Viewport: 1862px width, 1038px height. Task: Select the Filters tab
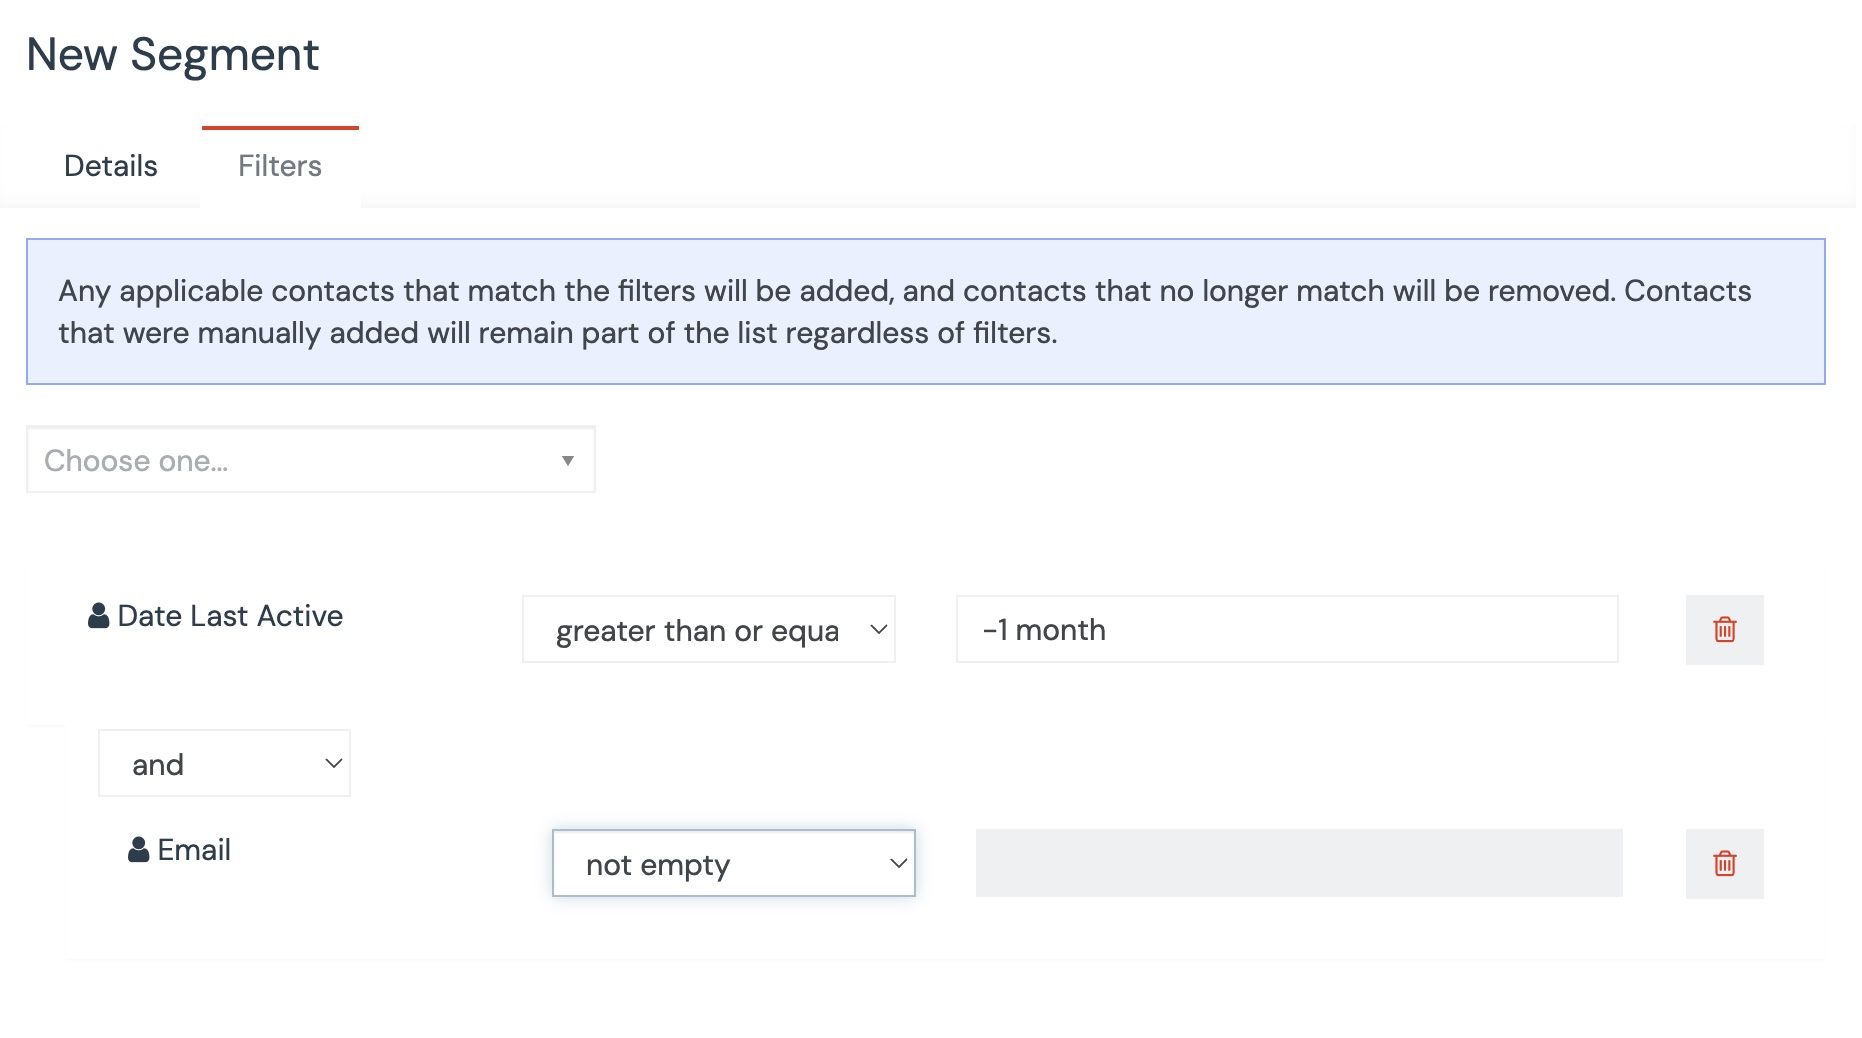click(x=280, y=166)
